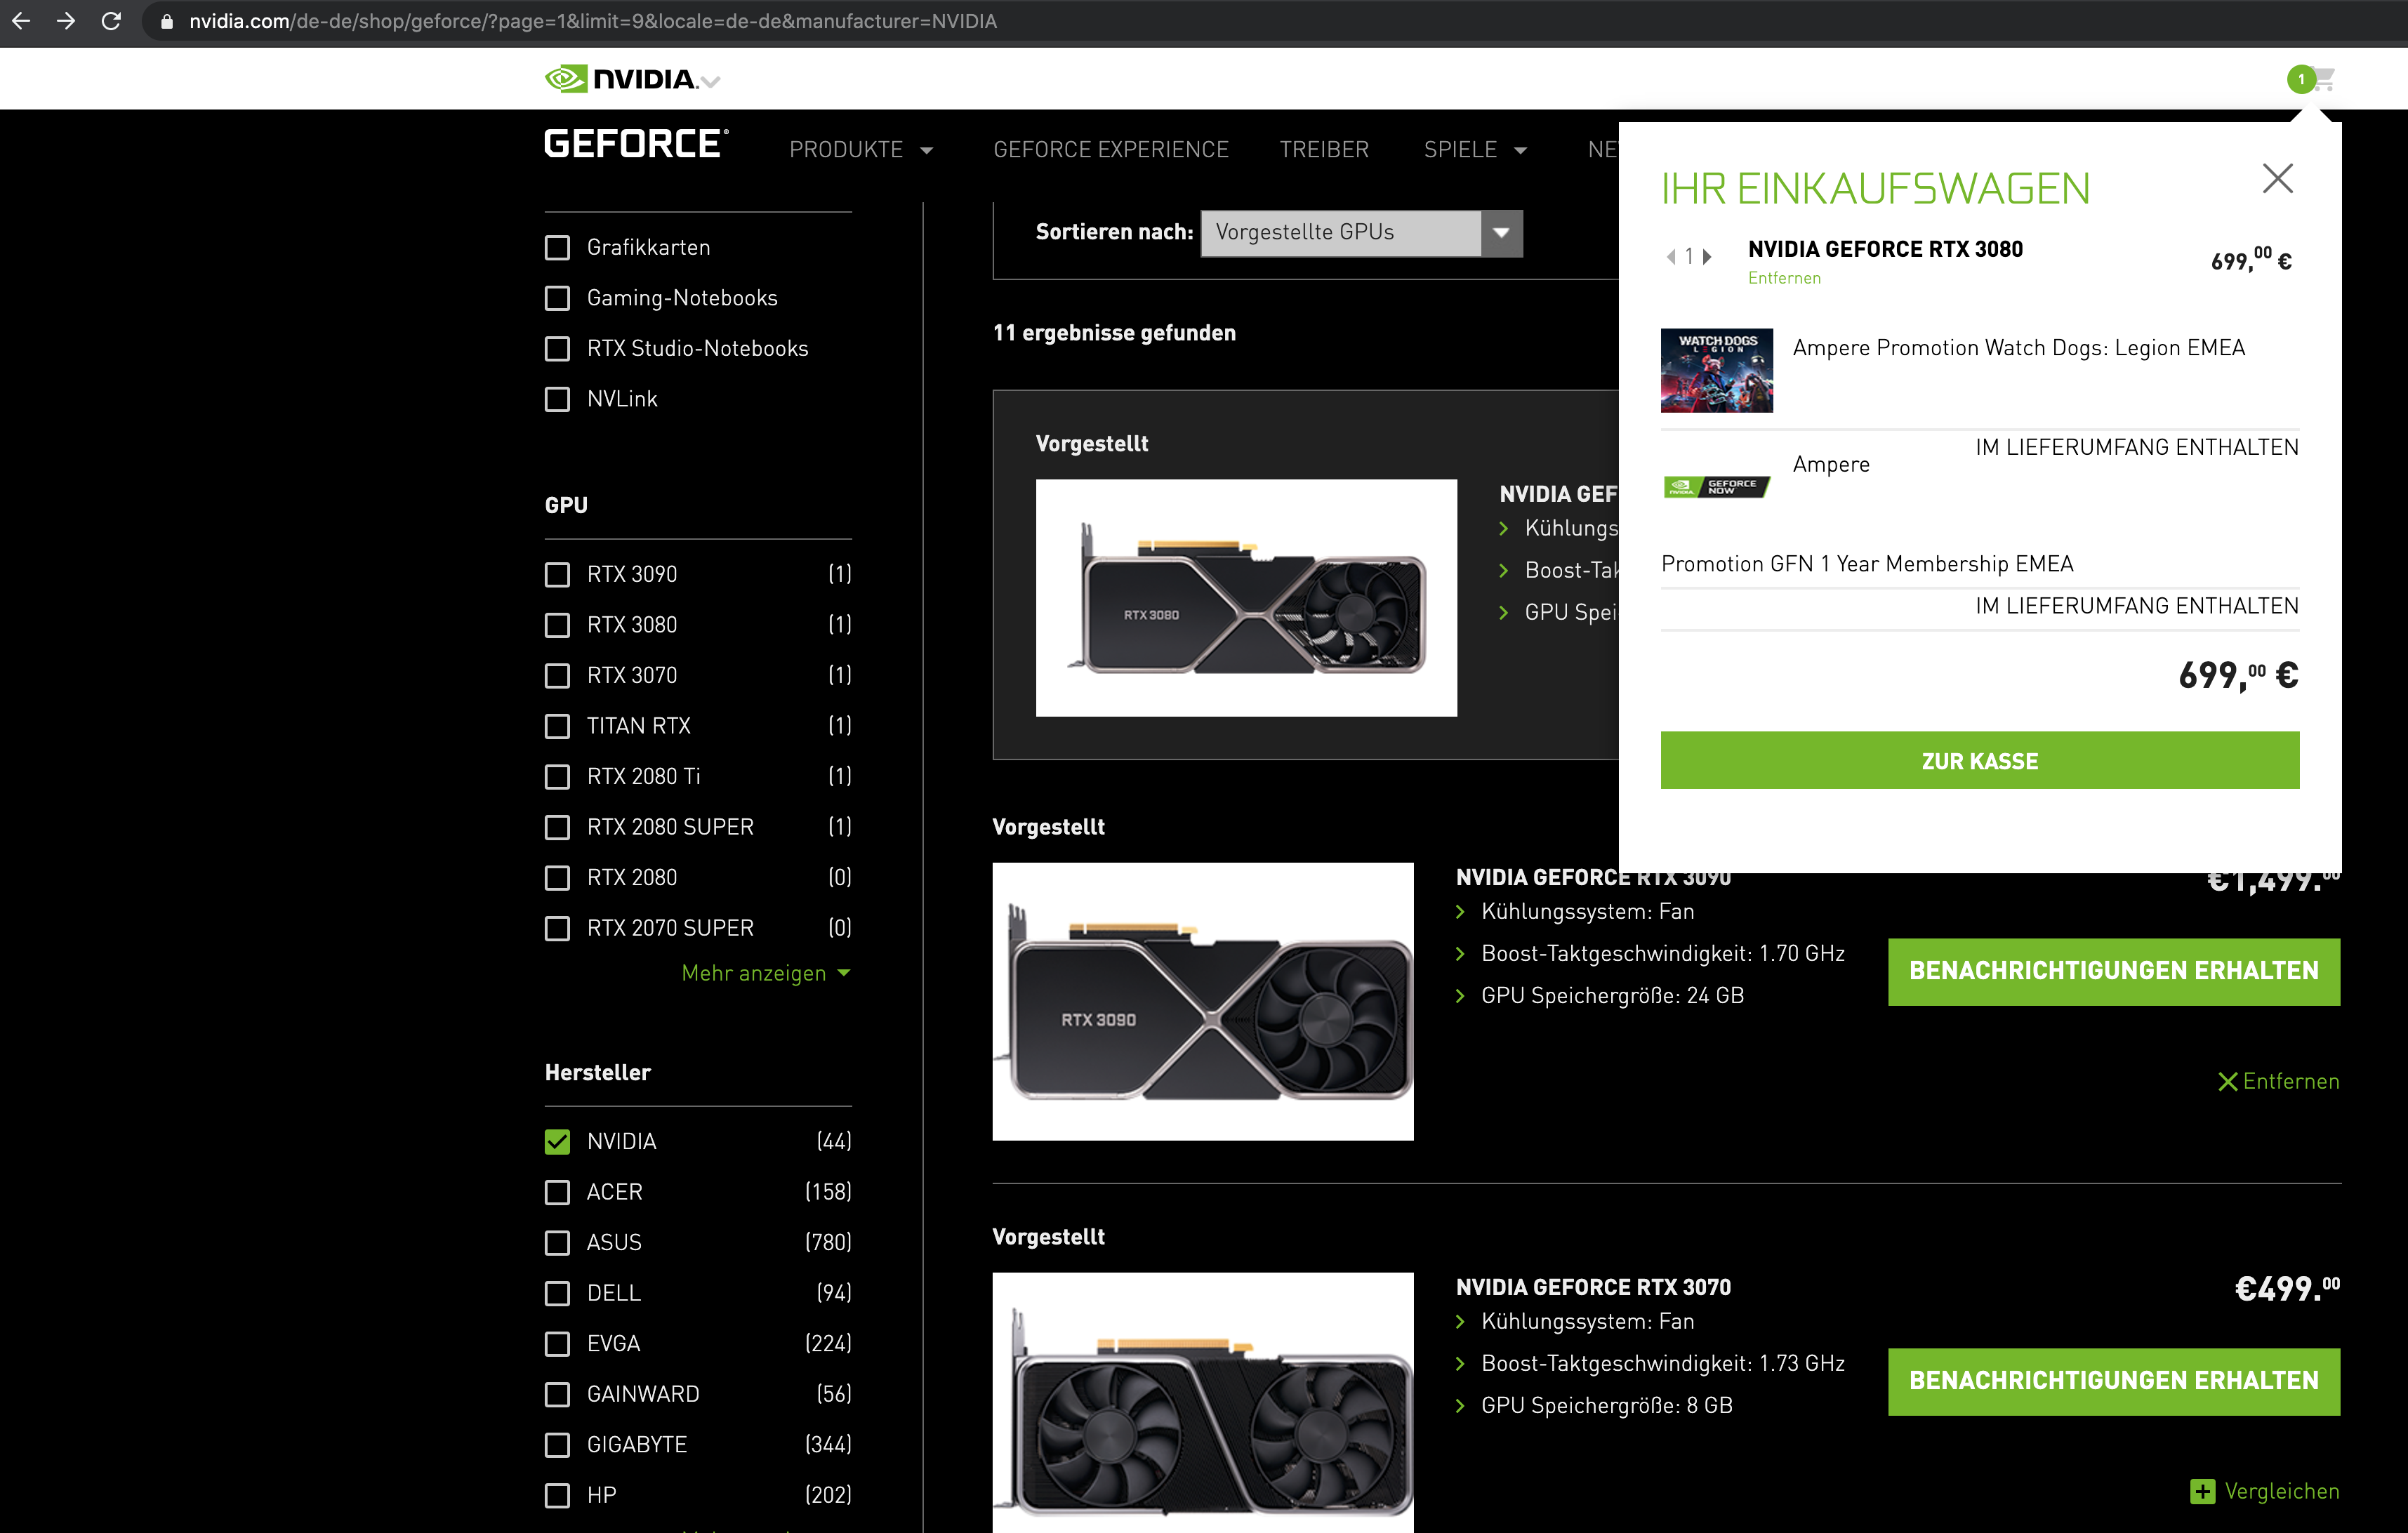Open the PRODUKTE dropdown menu

pos(860,150)
